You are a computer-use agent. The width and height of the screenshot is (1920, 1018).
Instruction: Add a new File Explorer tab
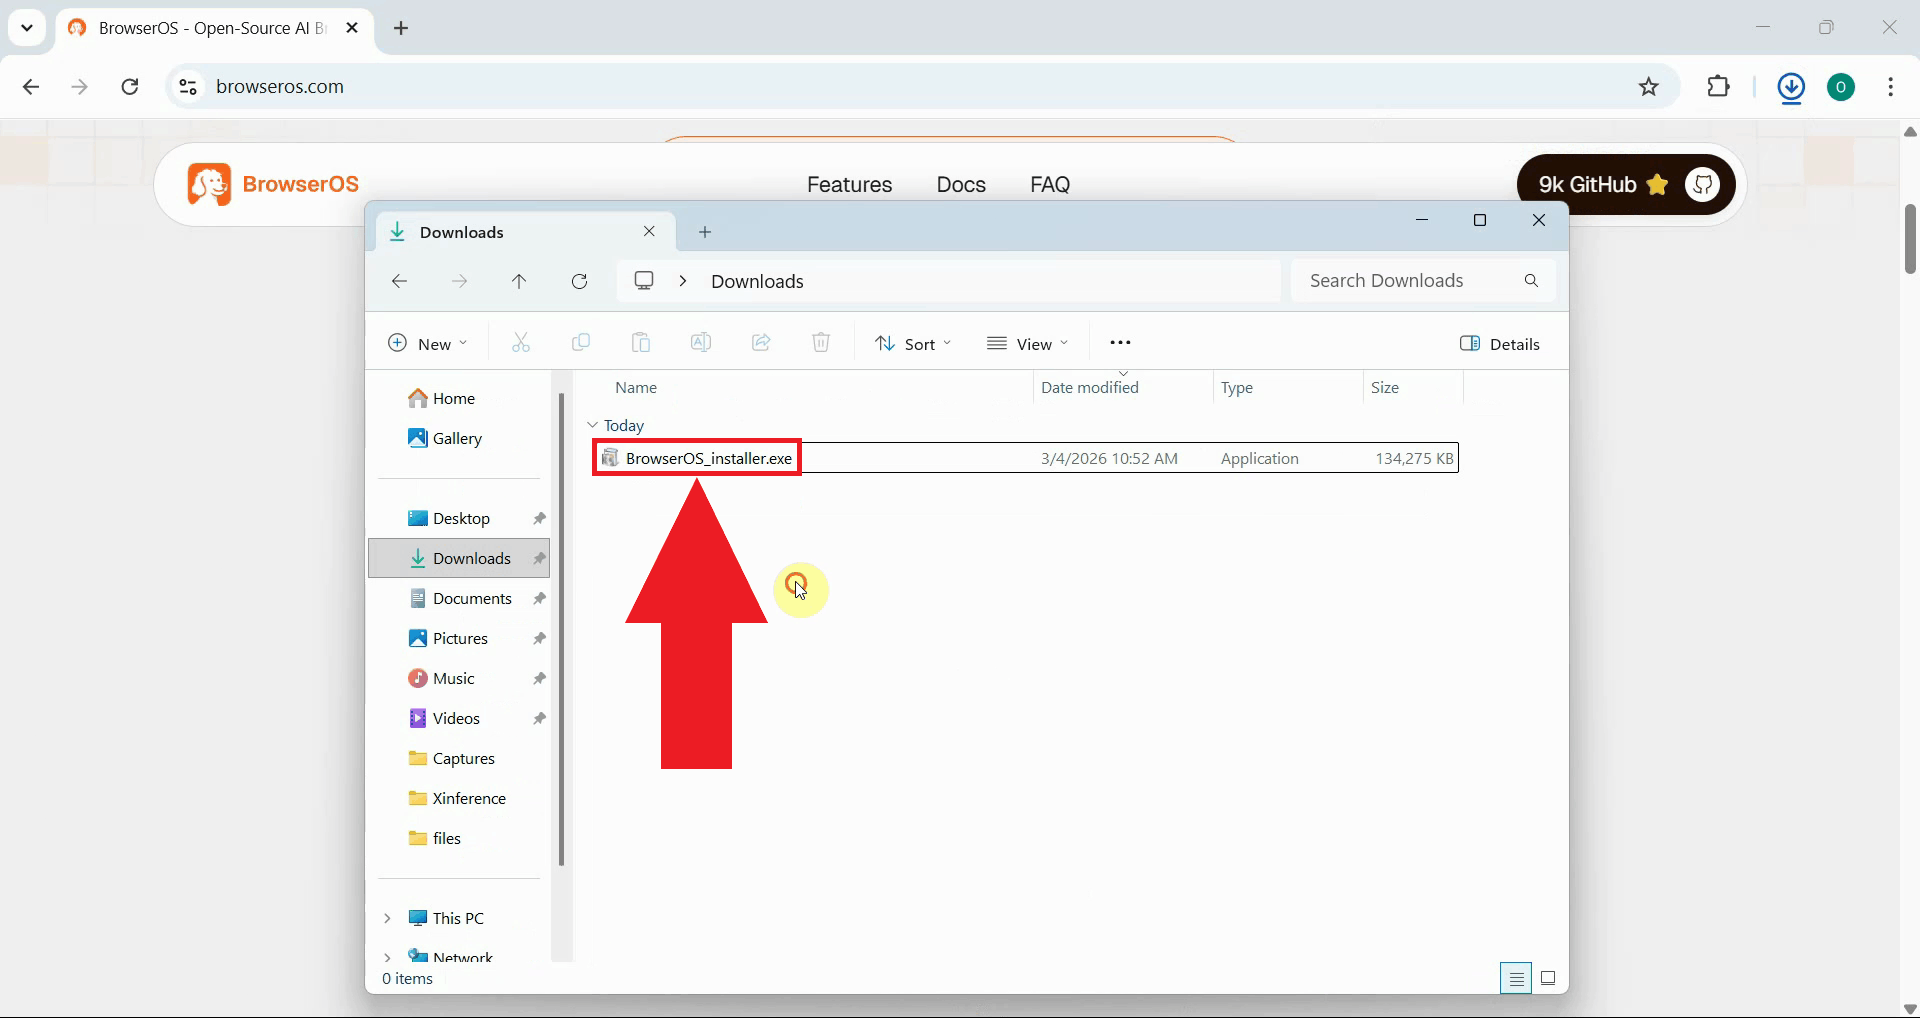coord(705,232)
